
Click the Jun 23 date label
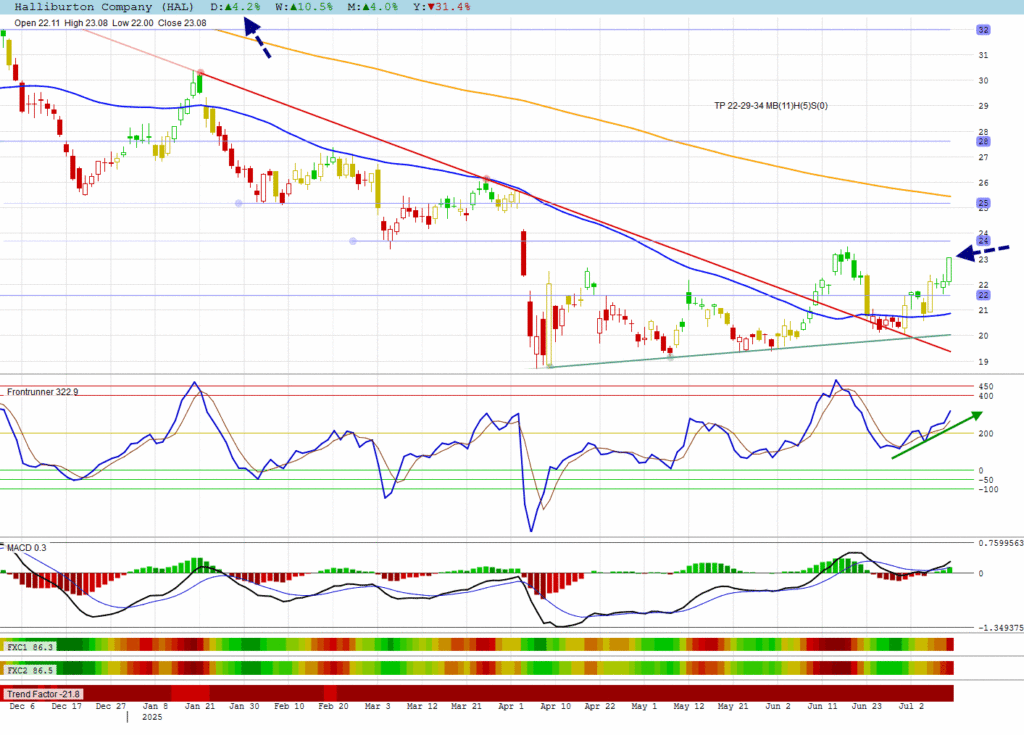click(x=867, y=706)
